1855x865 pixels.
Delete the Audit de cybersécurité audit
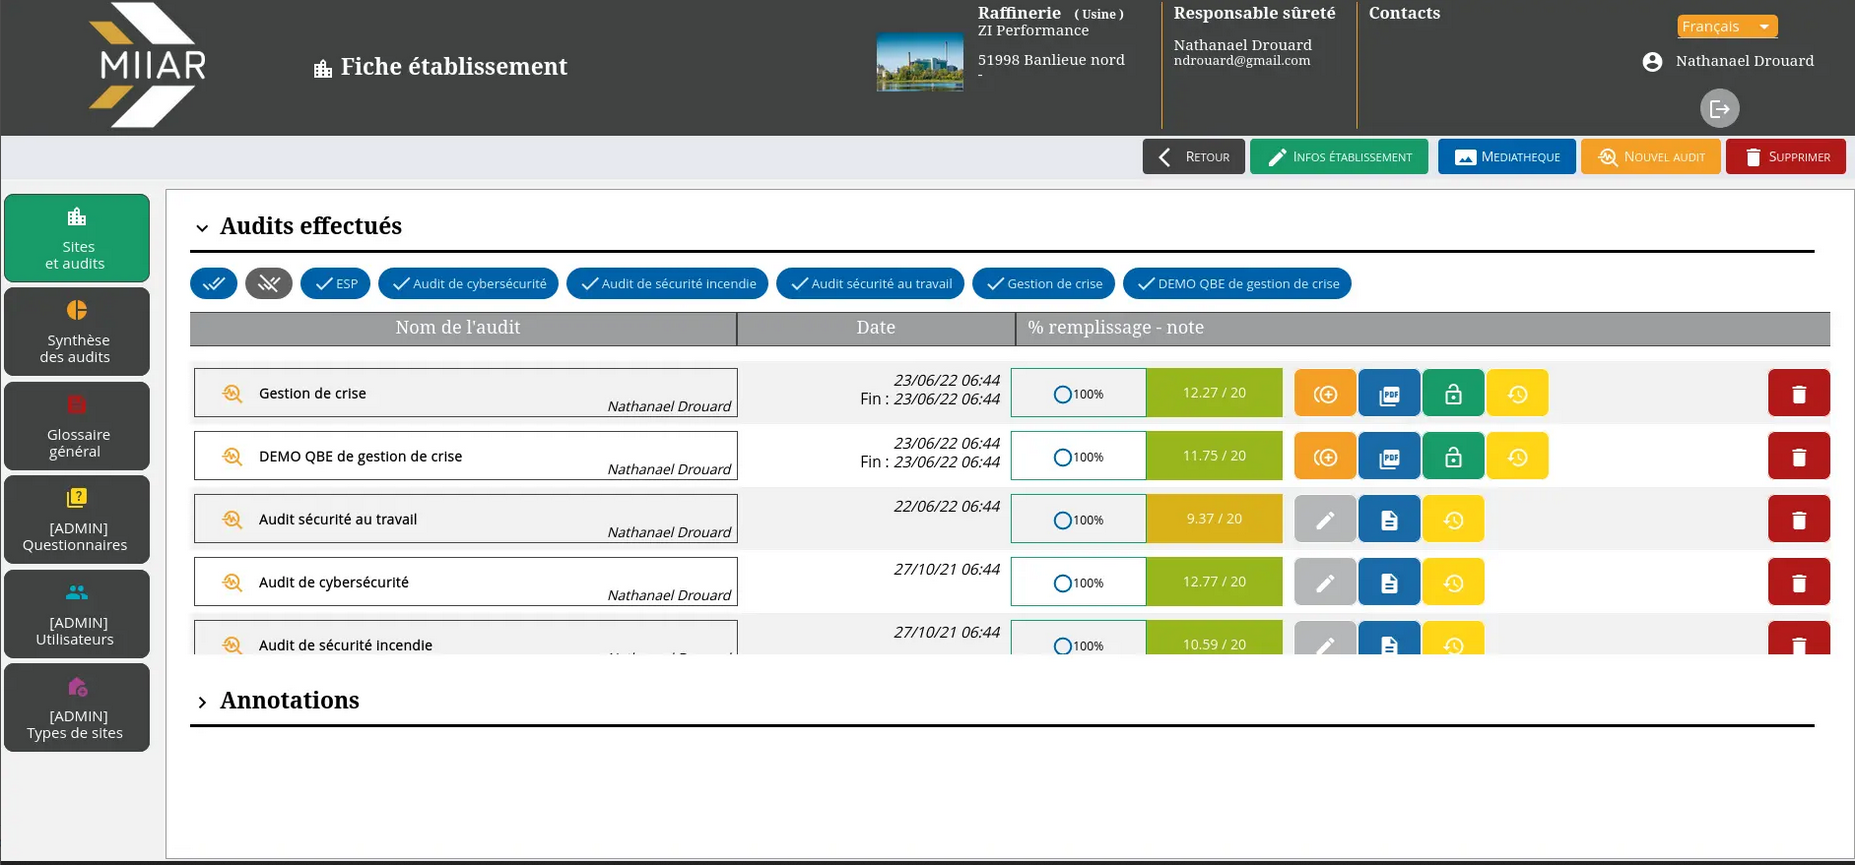[x=1799, y=582]
